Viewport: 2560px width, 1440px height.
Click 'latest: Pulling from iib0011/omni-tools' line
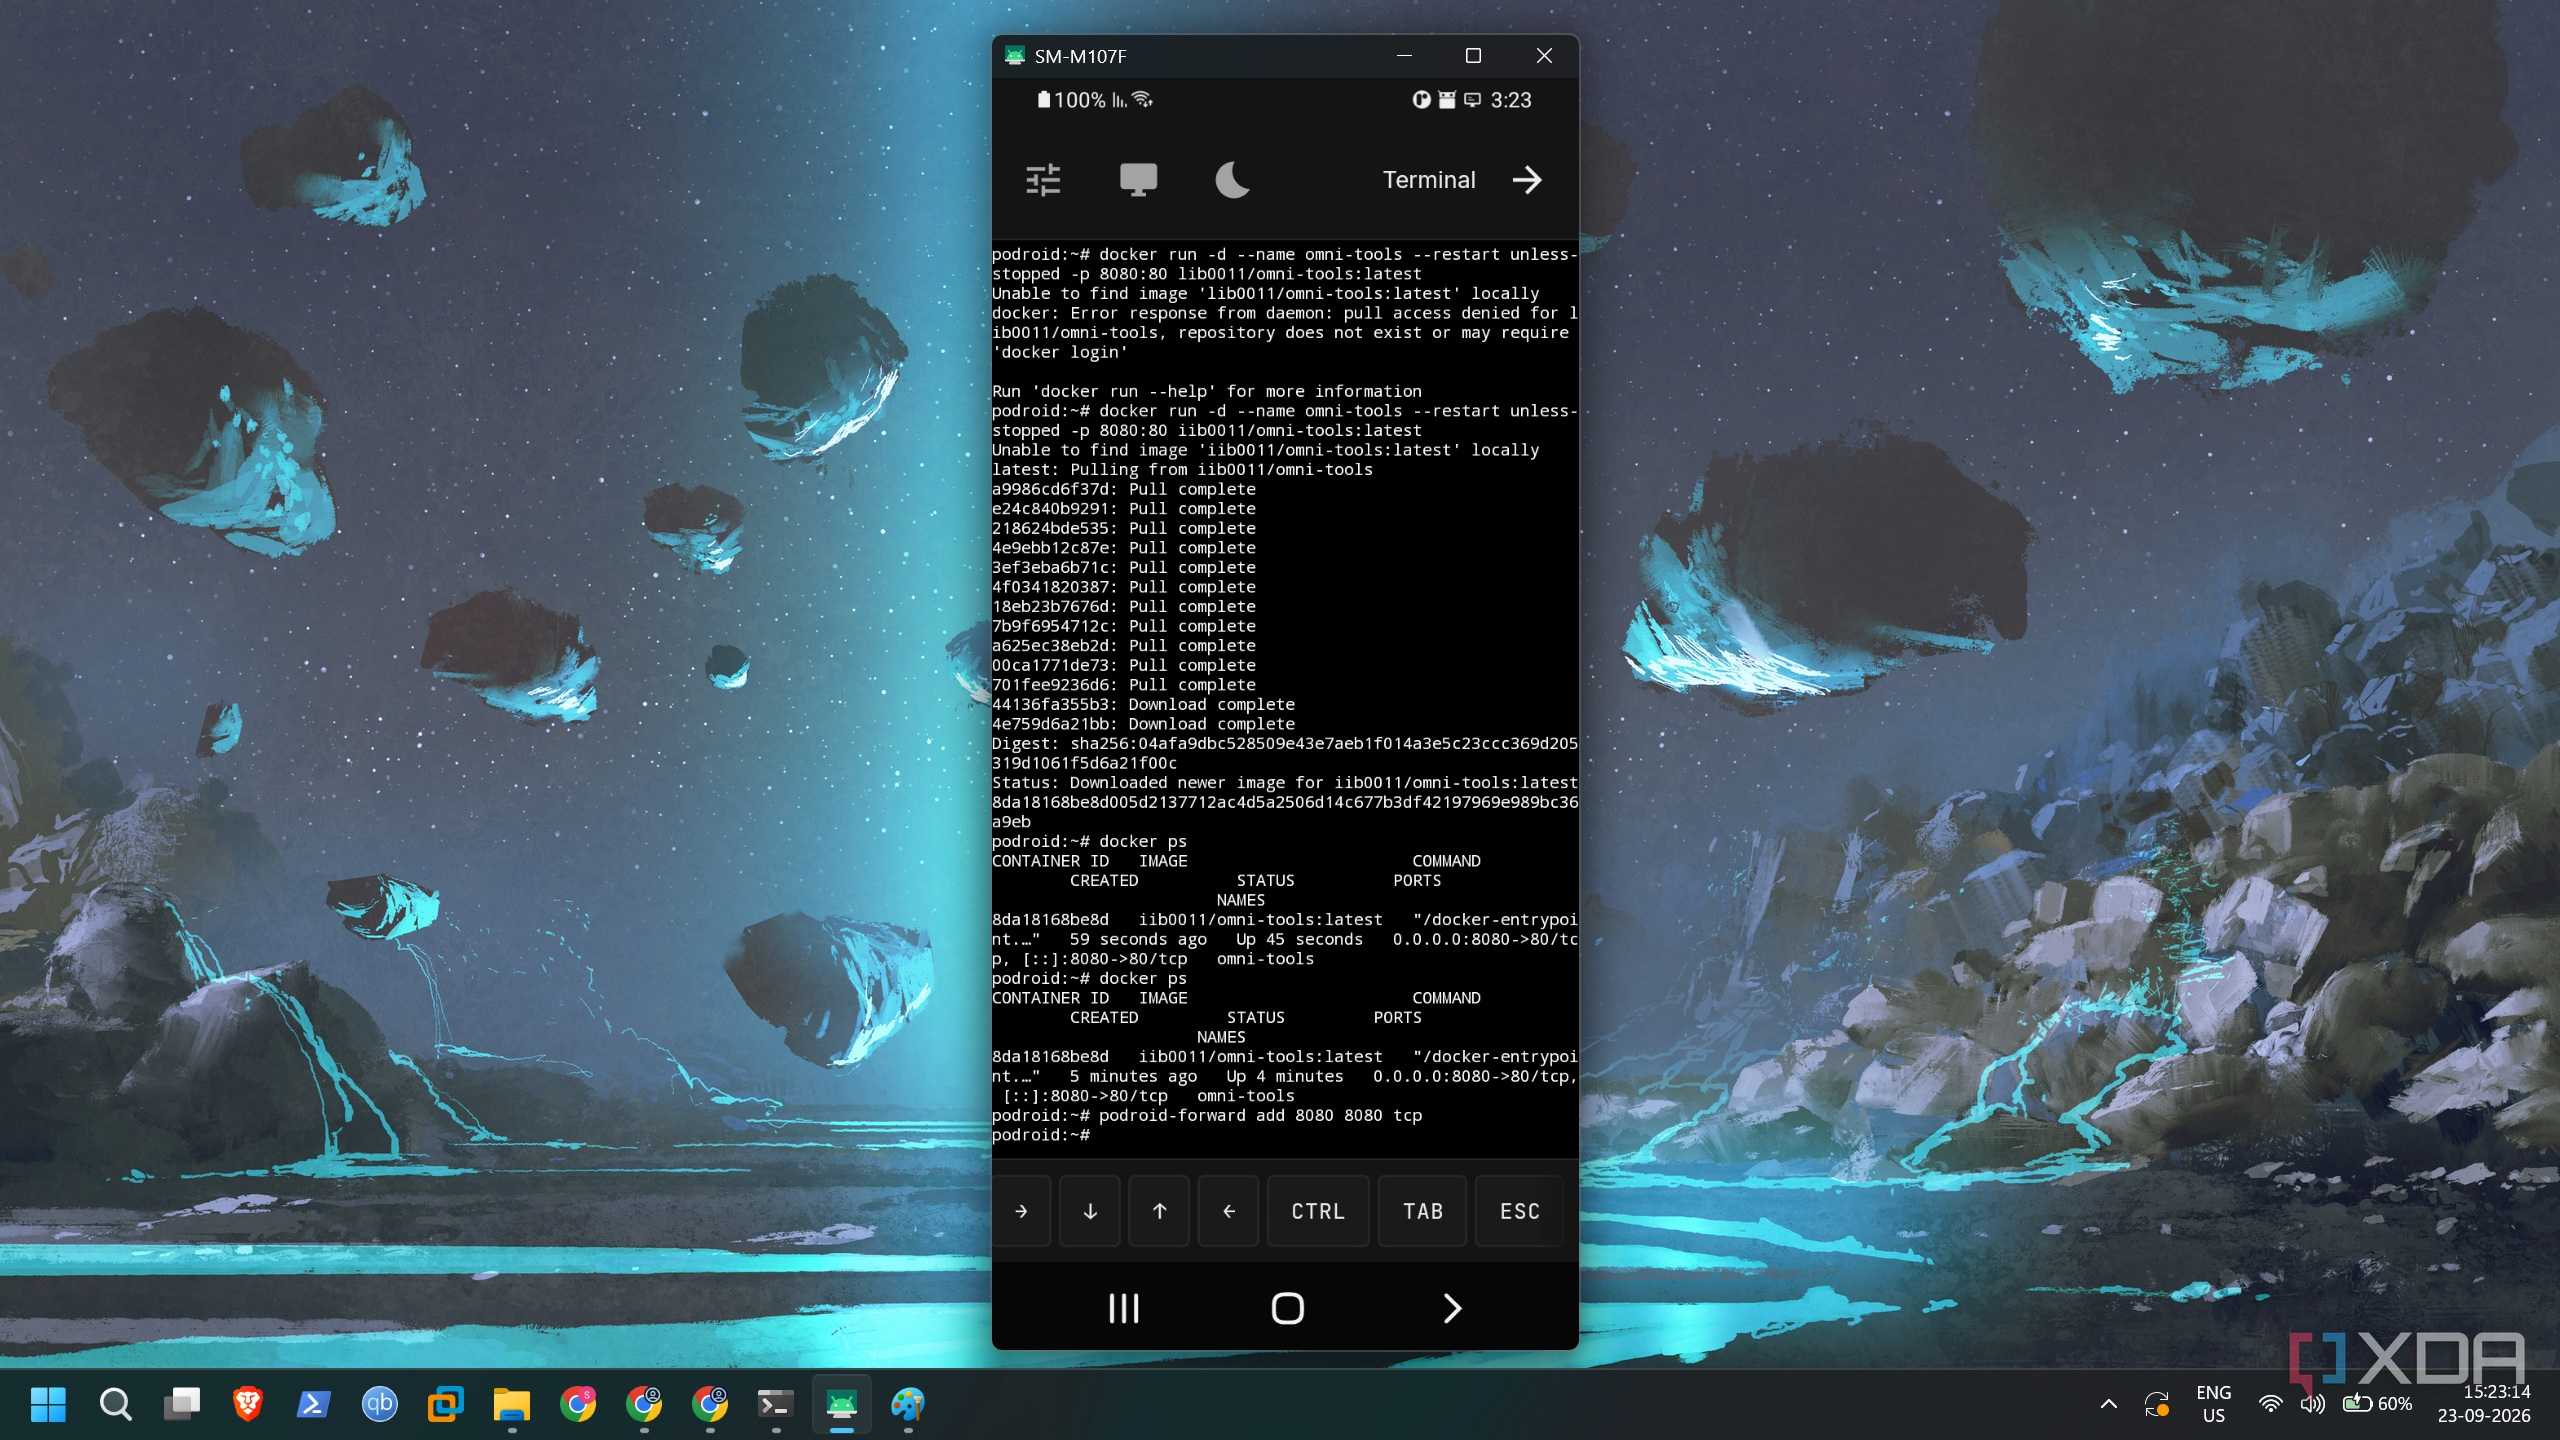[1183, 469]
